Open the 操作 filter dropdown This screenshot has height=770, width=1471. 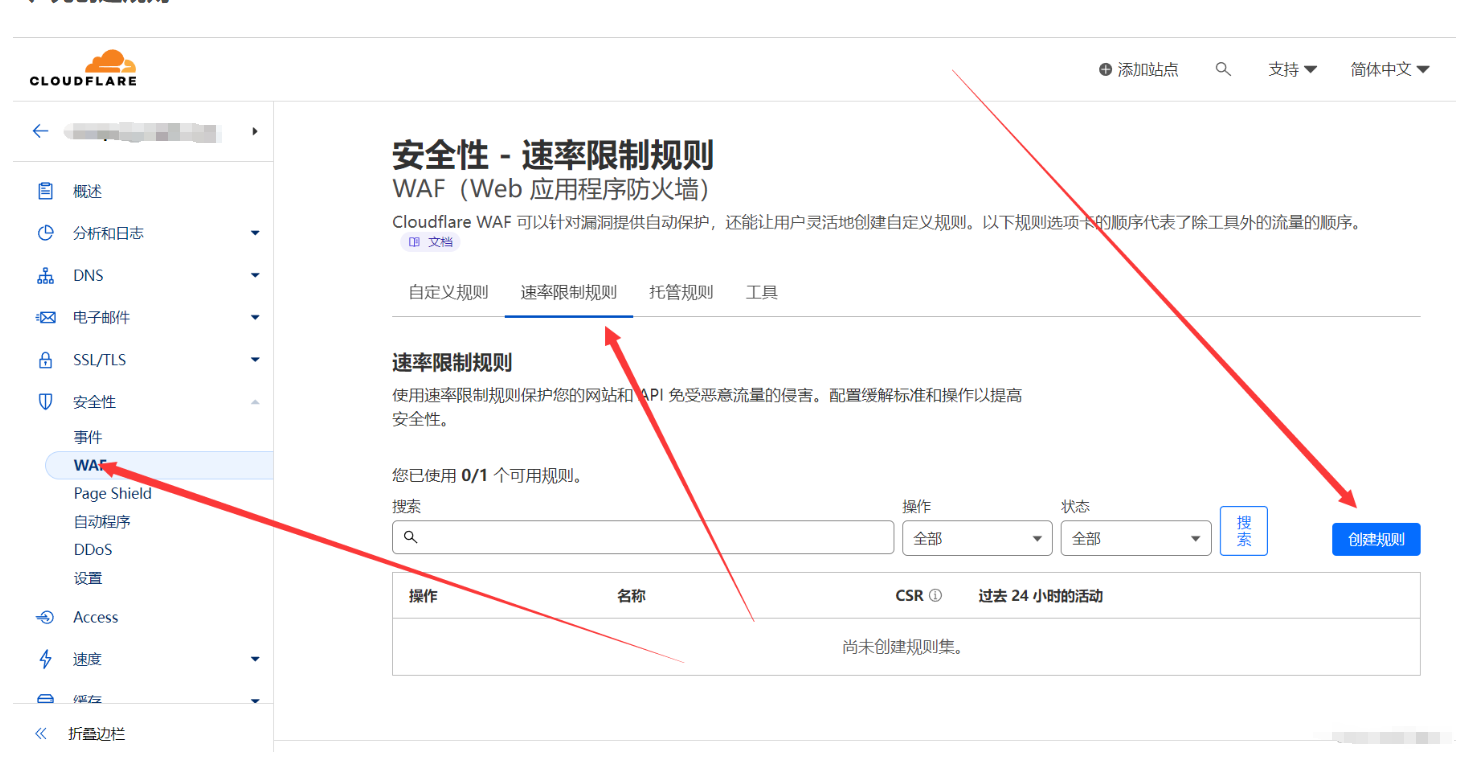(x=977, y=538)
